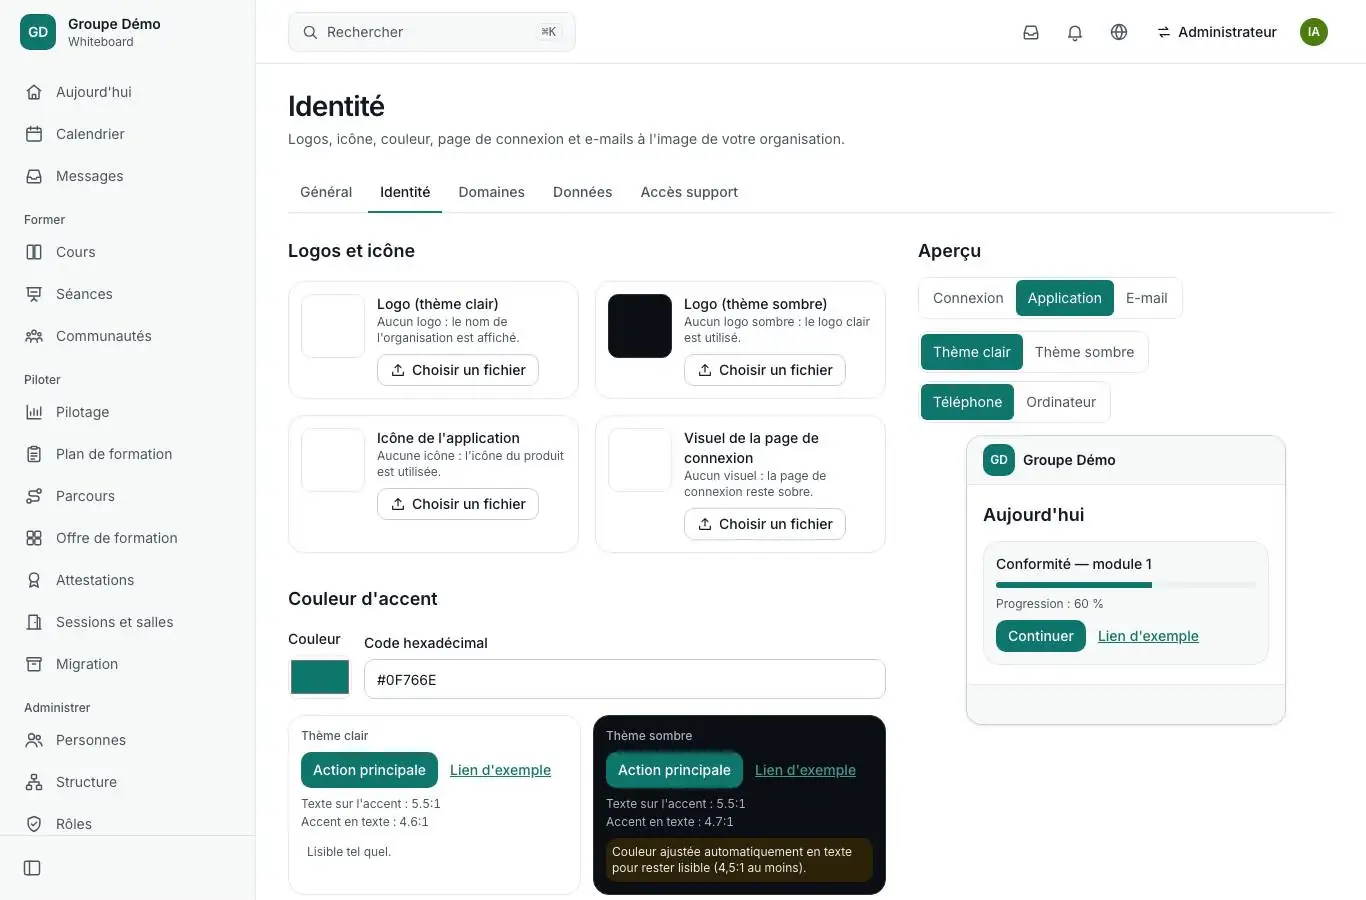Open the Administrateur role switcher
The image size is (1366, 900).
[x=1217, y=32]
